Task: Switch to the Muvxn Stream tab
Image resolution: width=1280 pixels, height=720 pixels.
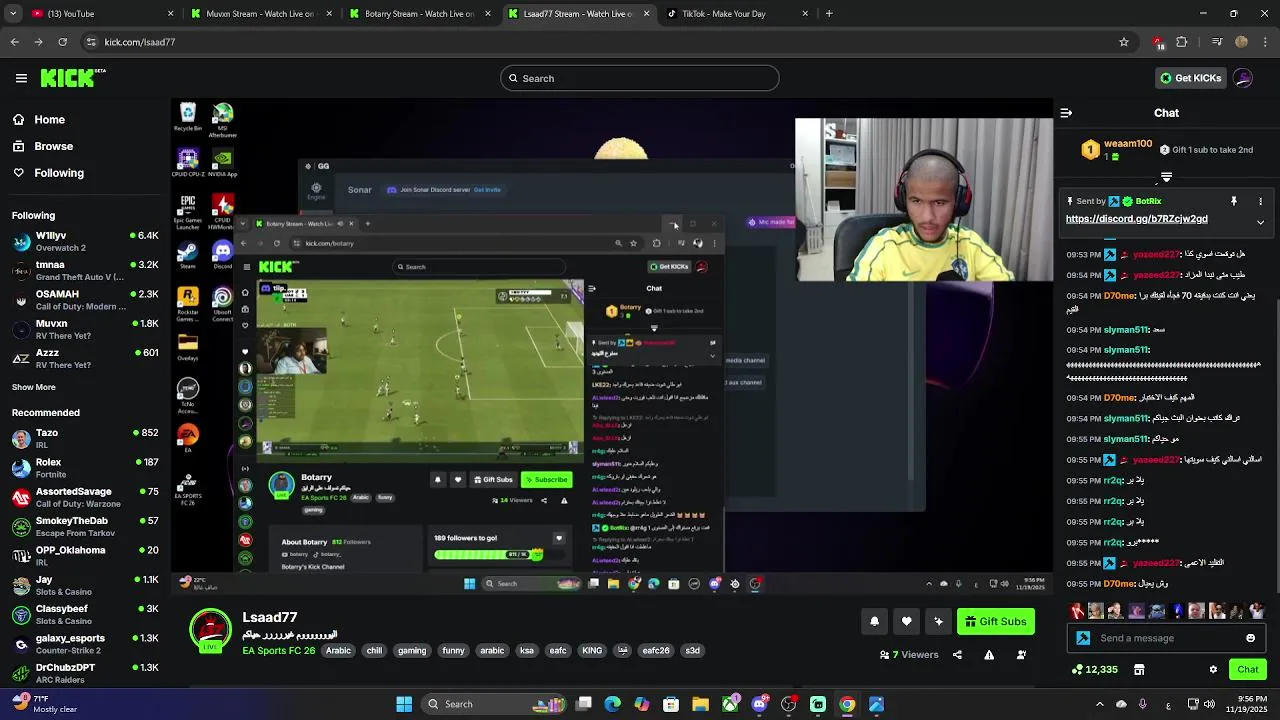Action: 260,14
